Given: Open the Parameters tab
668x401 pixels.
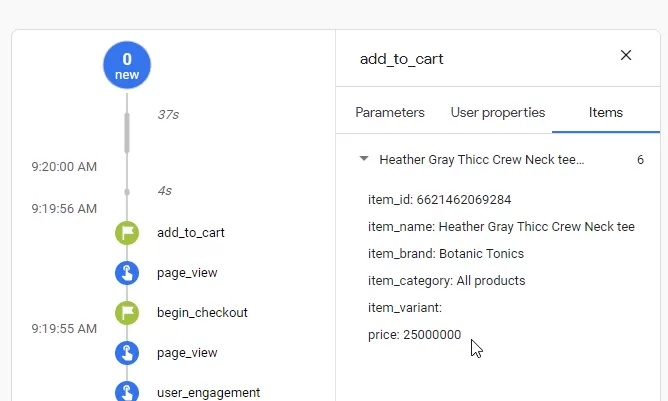Looking at the screenshot, I should pyautogui.click(x=390, y=113).
